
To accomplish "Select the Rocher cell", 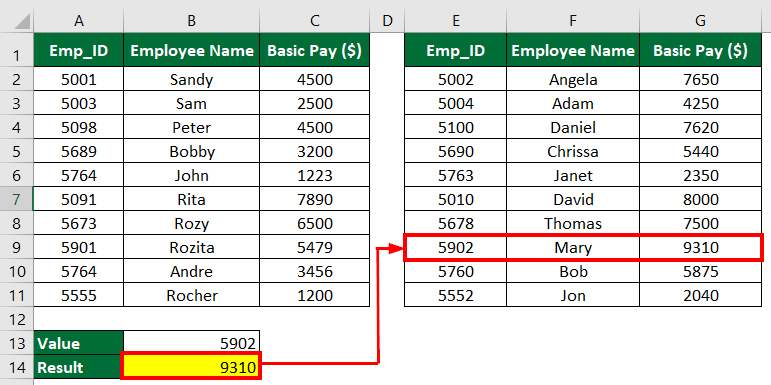I will pos(192,296).
